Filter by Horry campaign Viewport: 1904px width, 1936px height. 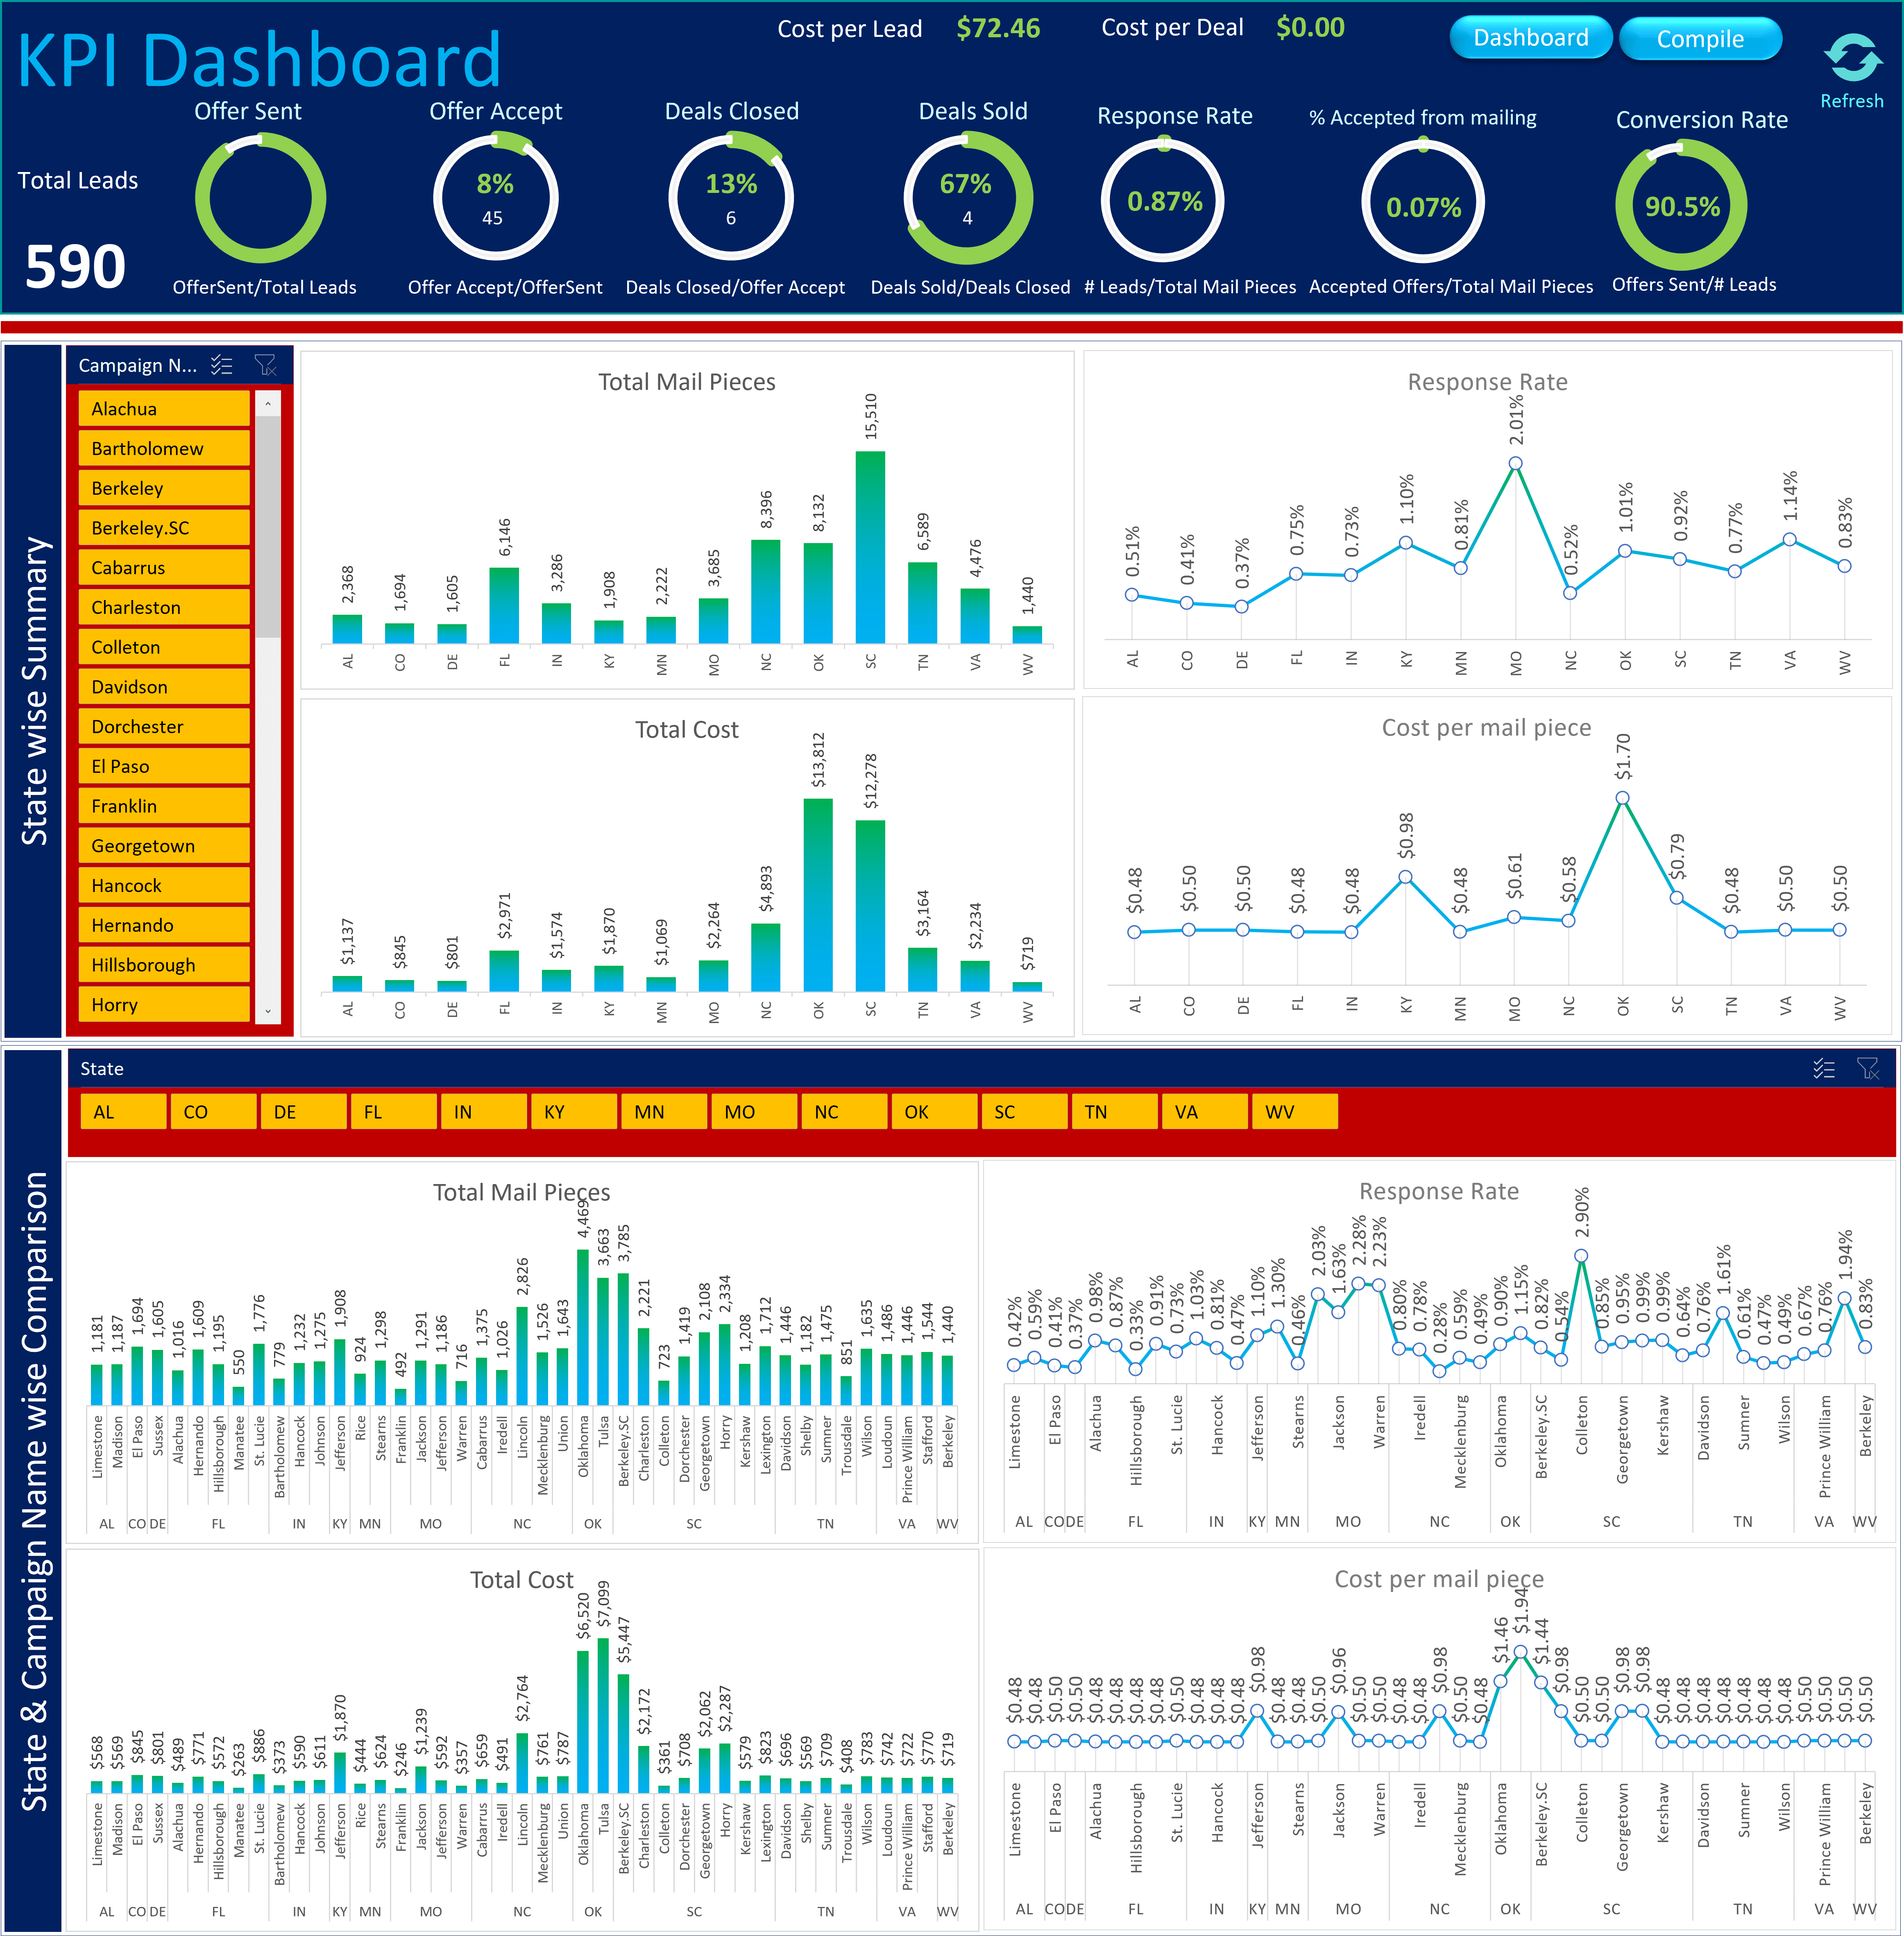pos(164,1005)
